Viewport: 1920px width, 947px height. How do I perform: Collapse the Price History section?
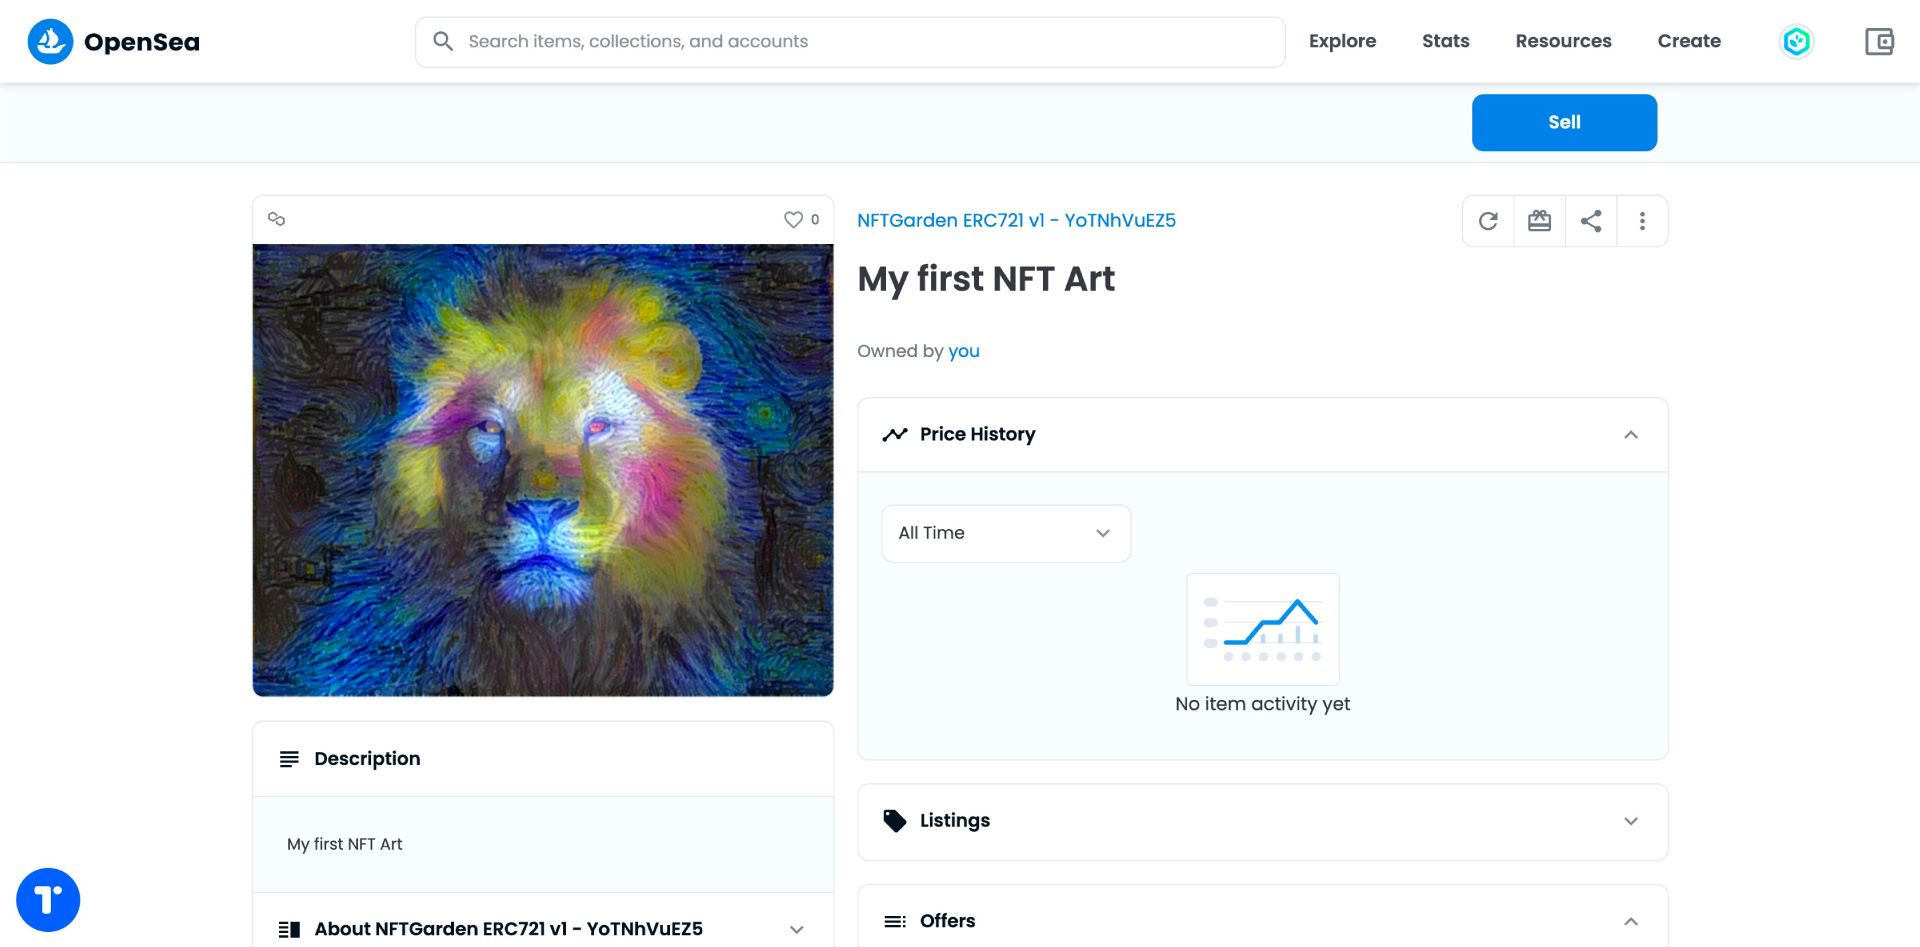[x=1631, y=434]
